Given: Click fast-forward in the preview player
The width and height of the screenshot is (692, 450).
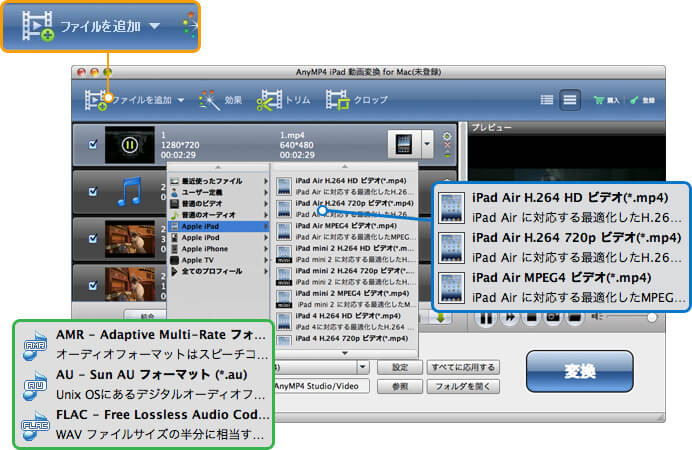Looking at the screenshot, I should coord(510,318).
